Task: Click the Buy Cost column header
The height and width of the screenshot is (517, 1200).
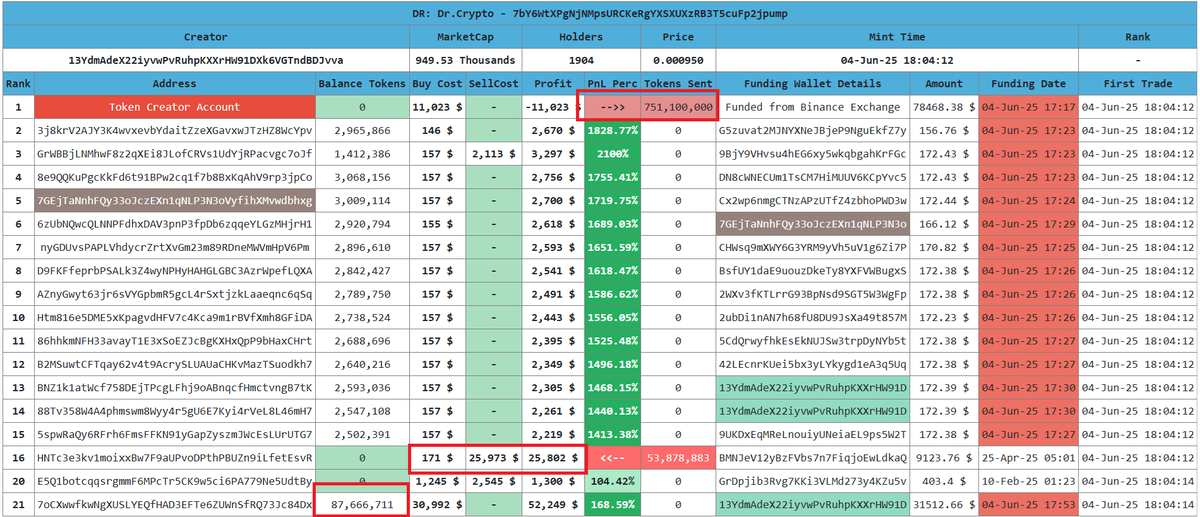Action: tap(437, 83)
